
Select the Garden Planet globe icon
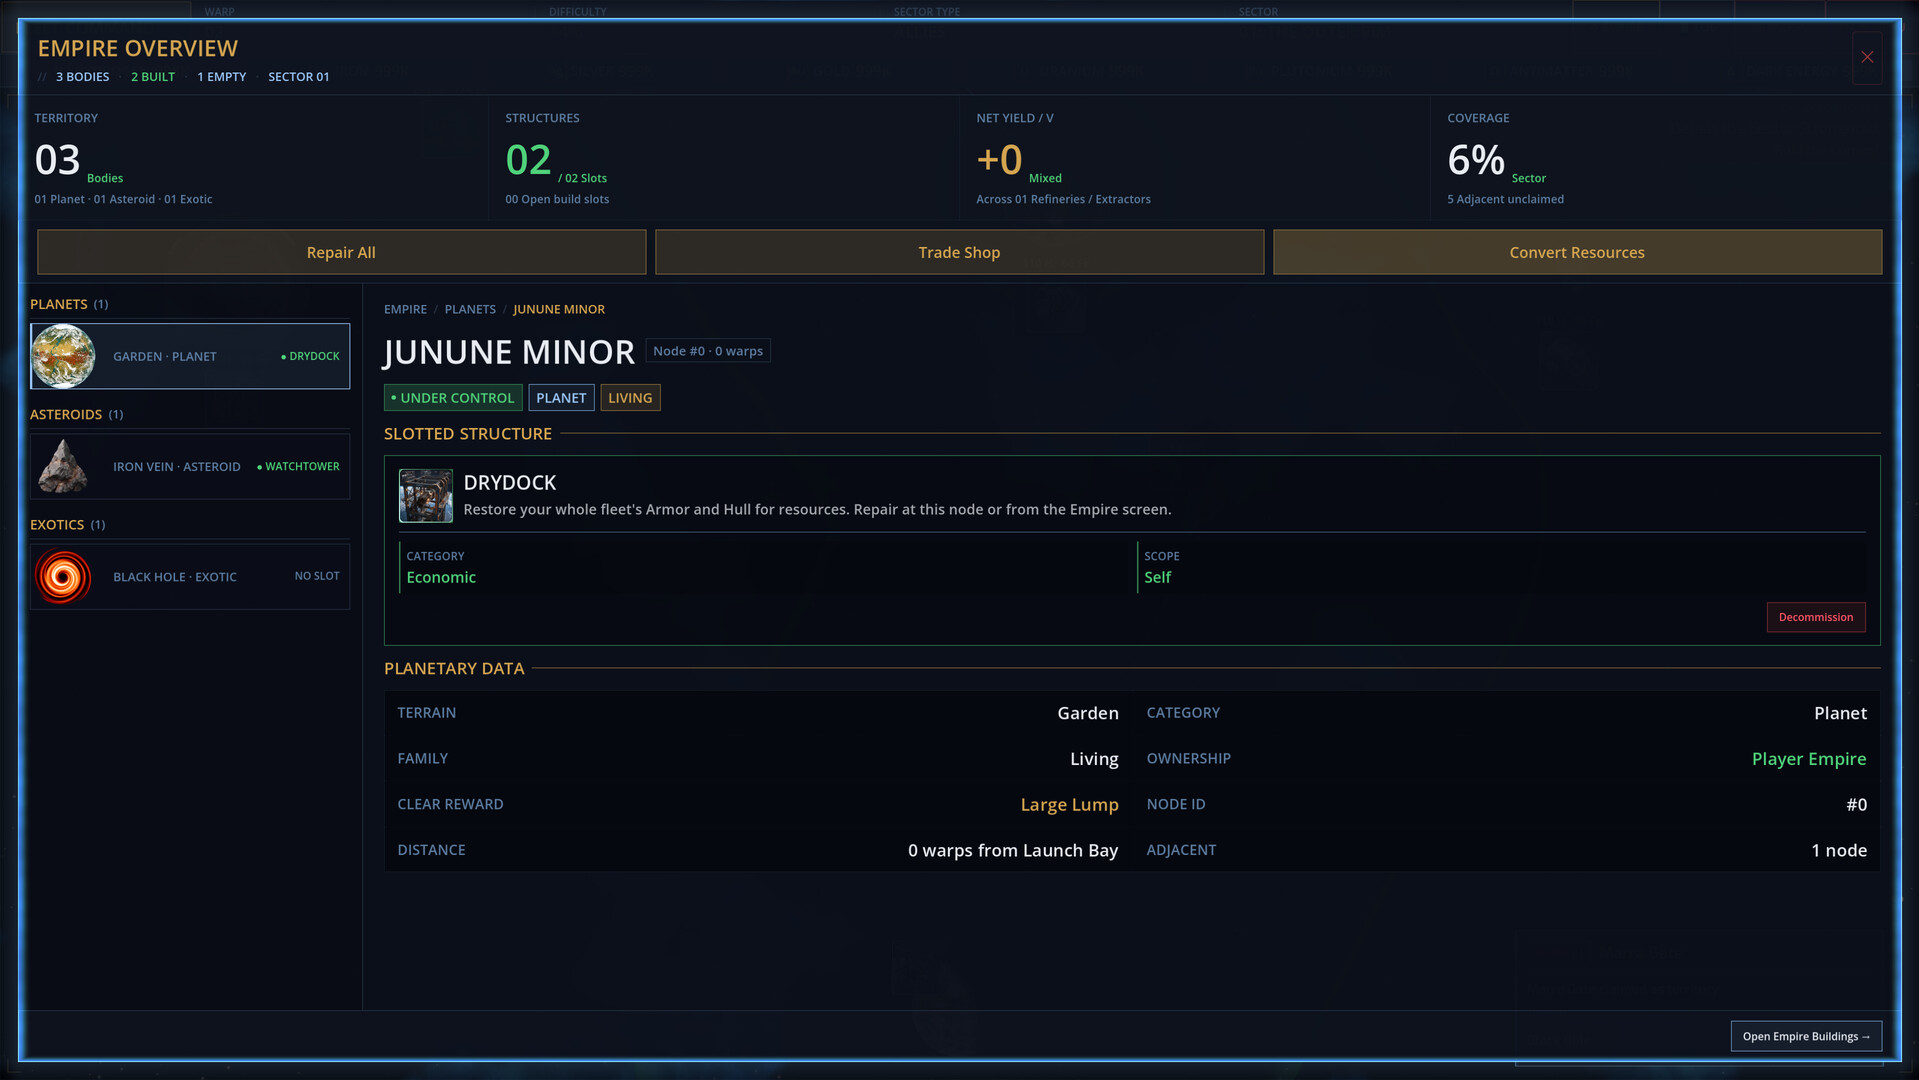tap(63, 356)
